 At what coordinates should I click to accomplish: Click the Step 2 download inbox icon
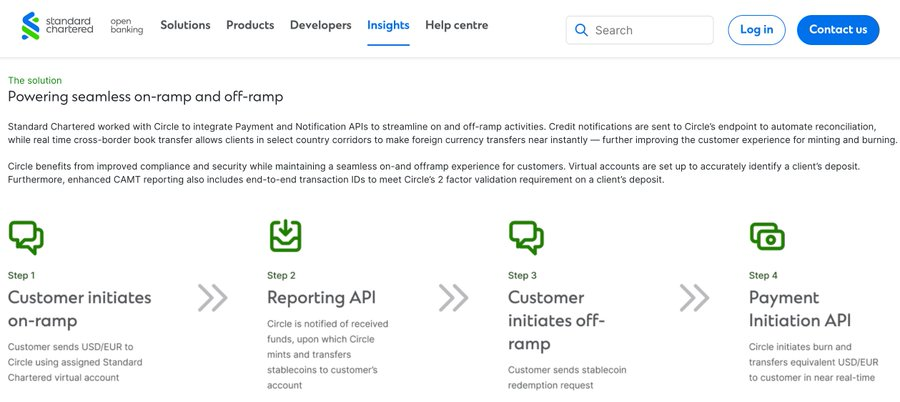[x=285, y=235]
